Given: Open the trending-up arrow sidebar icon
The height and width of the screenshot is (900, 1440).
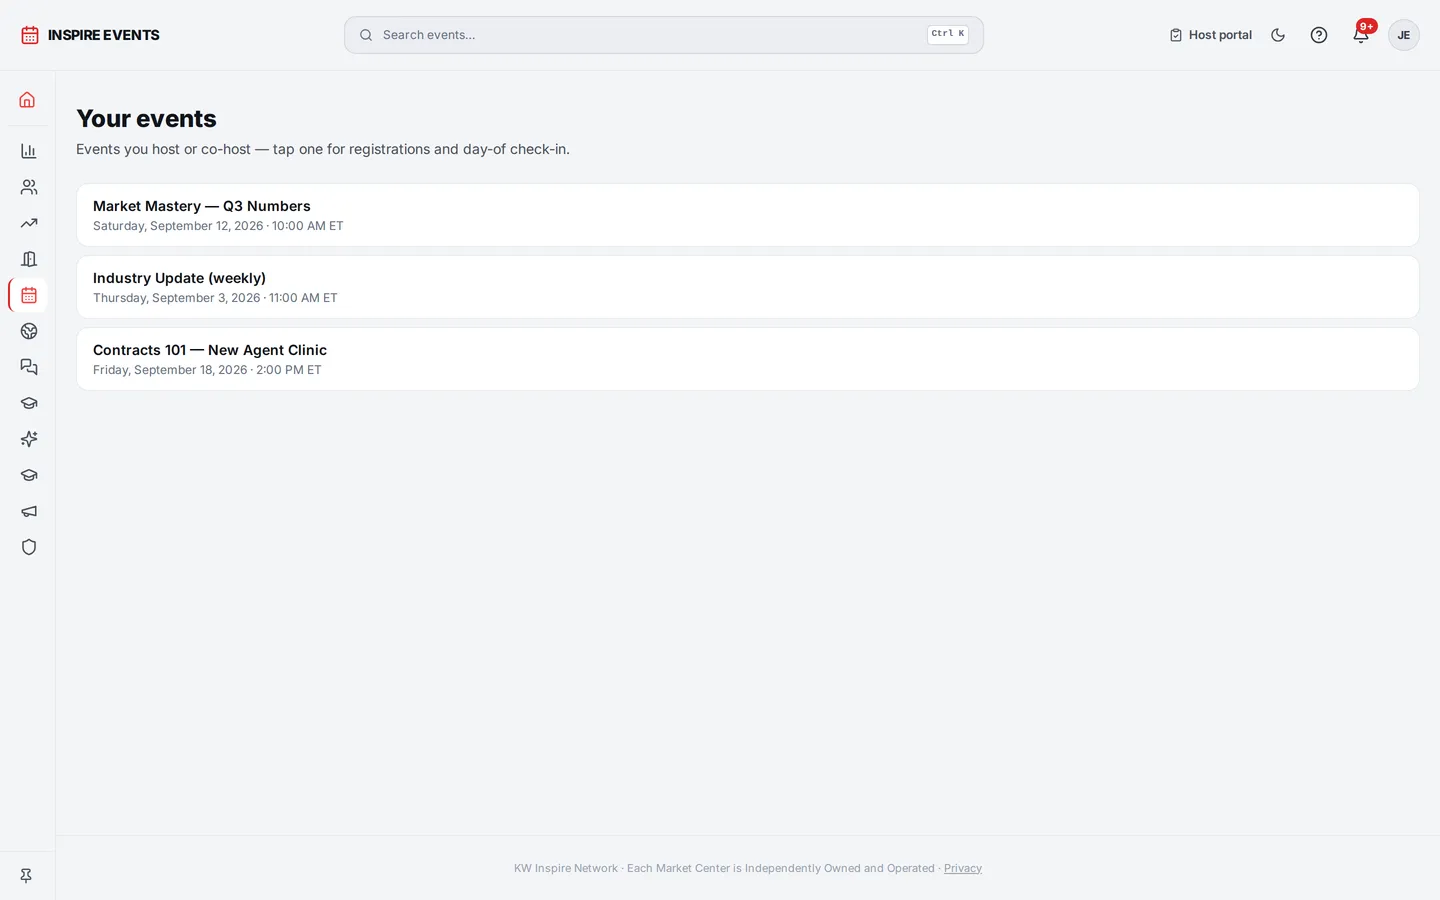Looking at the screenshot, I should (x=28, y=223).
